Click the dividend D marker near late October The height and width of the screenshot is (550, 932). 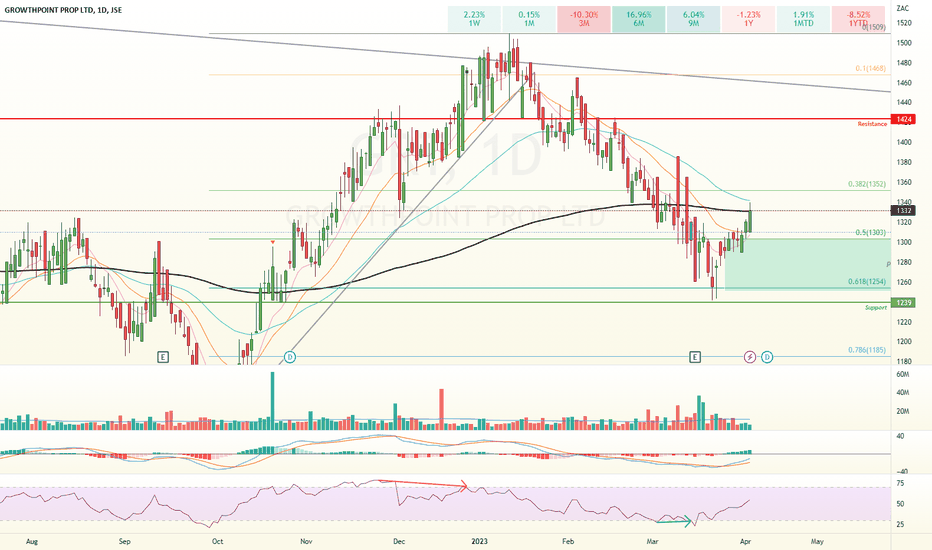click(x=289, y=357)
